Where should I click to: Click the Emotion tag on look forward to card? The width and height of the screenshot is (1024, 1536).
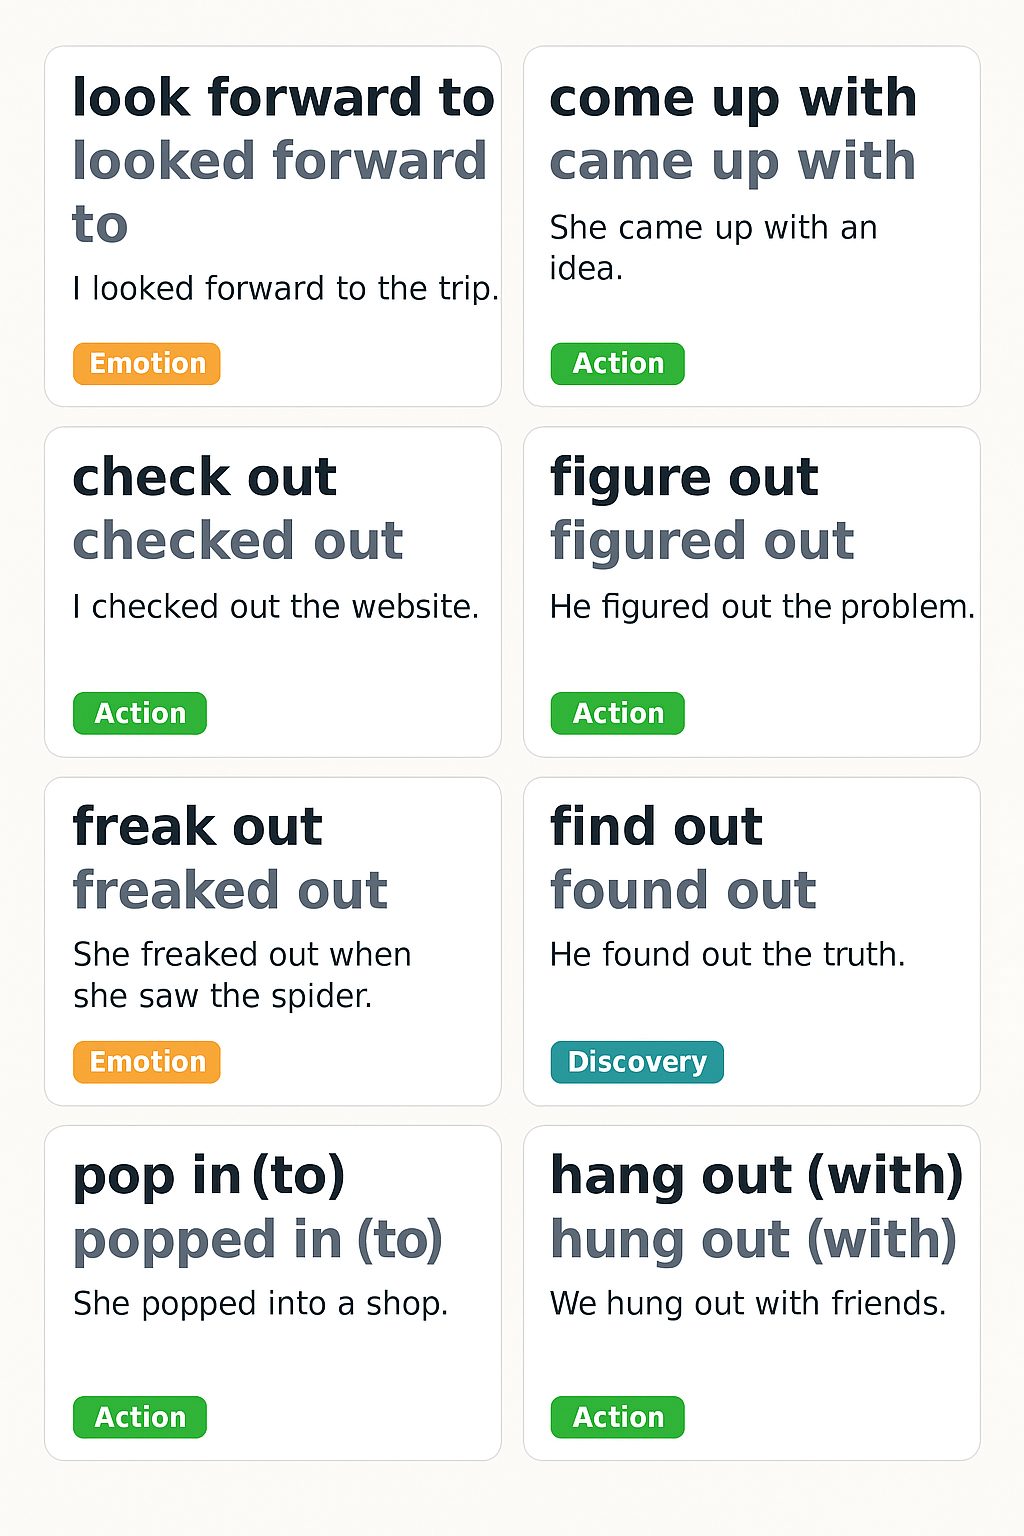point(146,364)
